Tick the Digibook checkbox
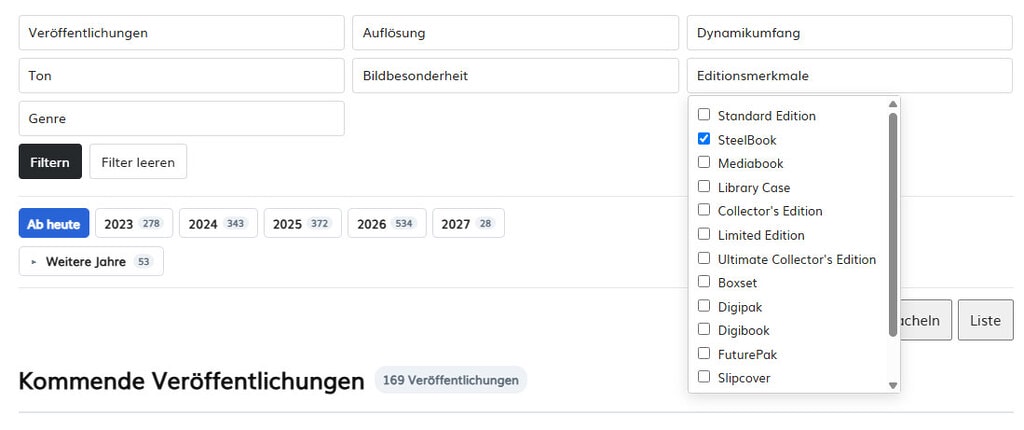The width and height of the screenshot is (1024, 430). [703, 330]
